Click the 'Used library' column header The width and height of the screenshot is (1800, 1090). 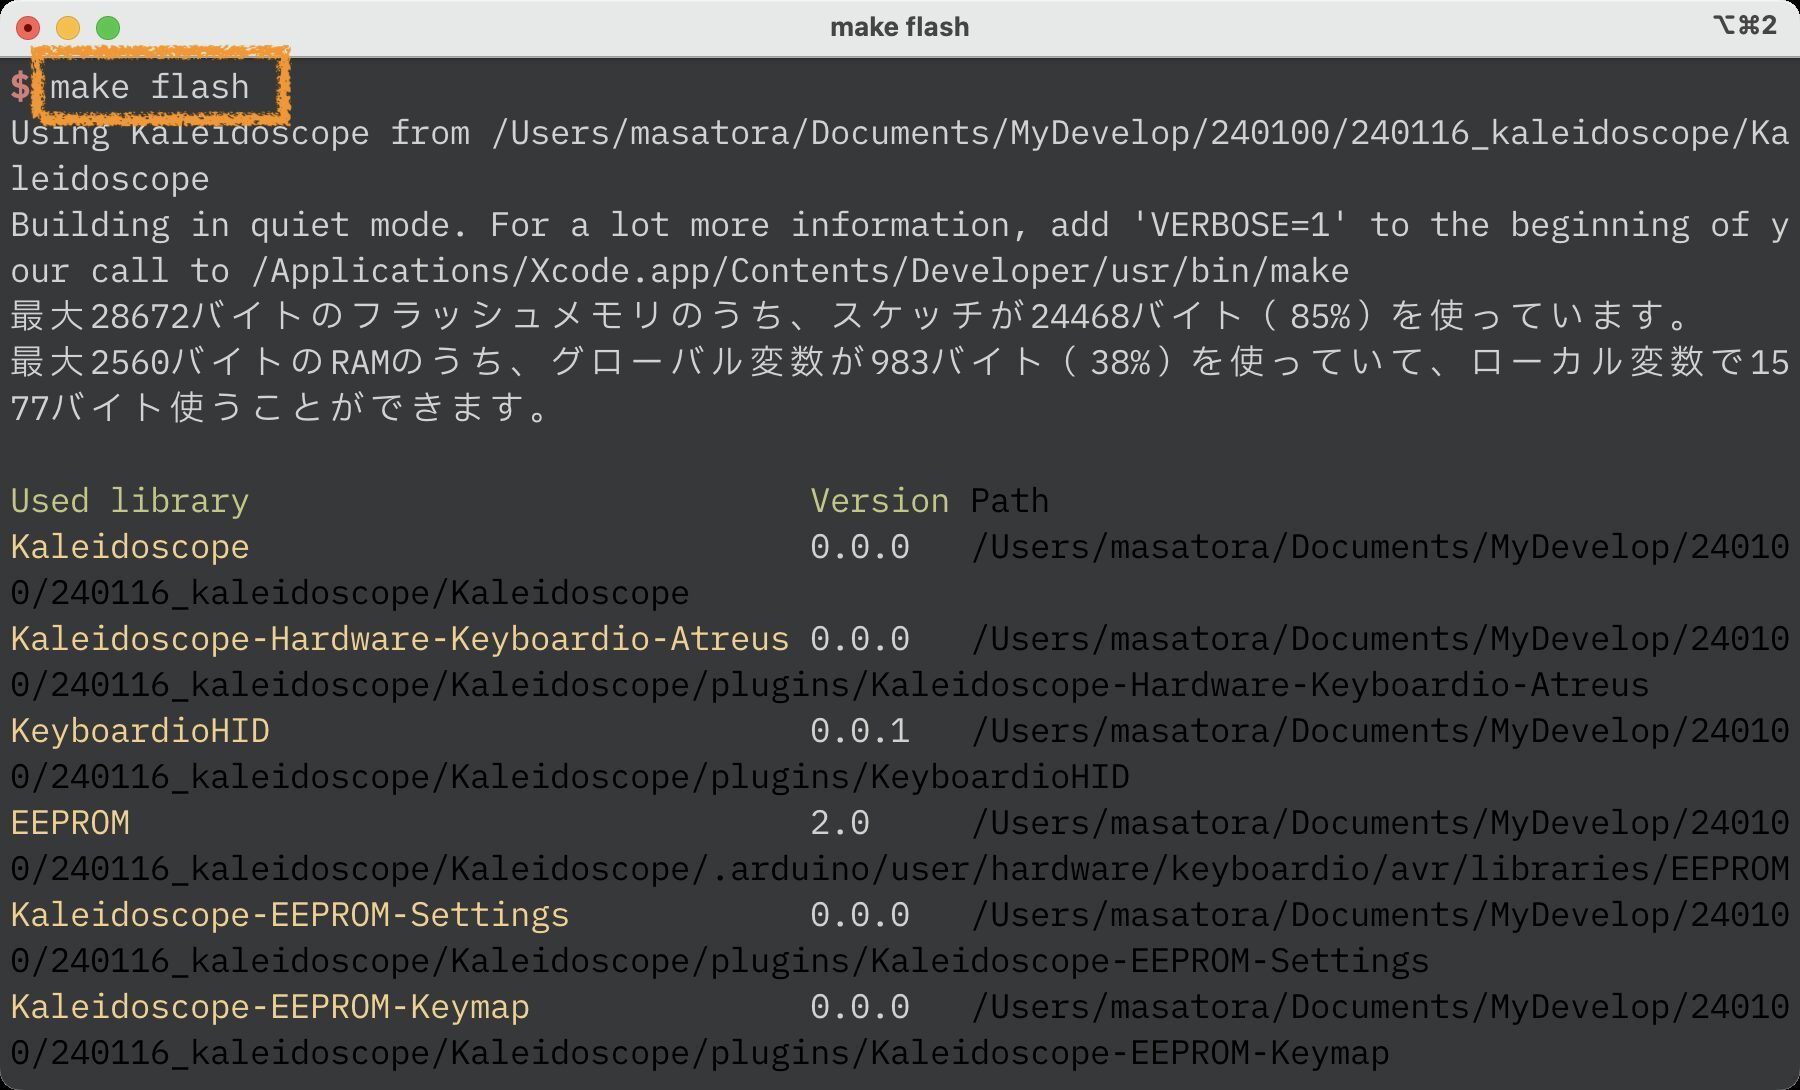click(x=130, y=501)
